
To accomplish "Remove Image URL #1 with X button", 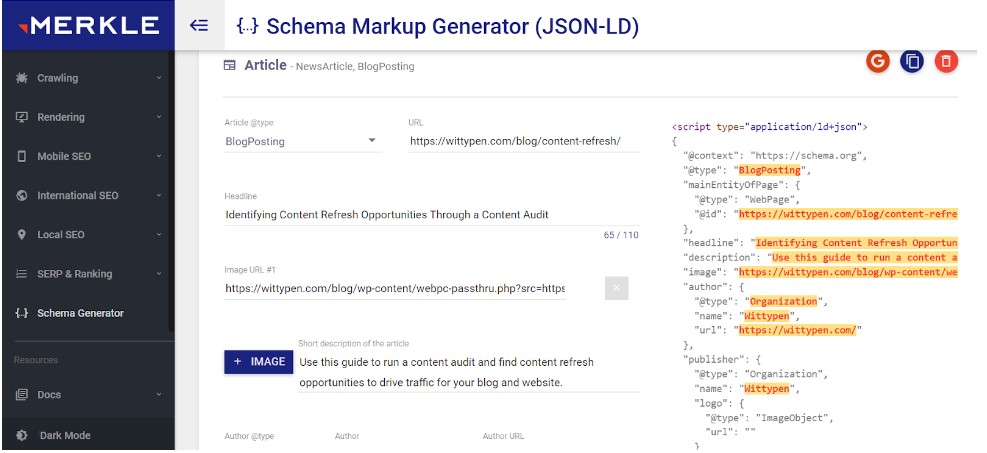I will (616, 288).
